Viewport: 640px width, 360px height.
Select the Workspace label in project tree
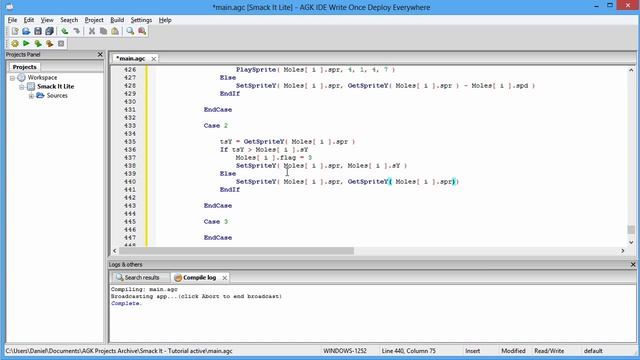coord(42,78)
